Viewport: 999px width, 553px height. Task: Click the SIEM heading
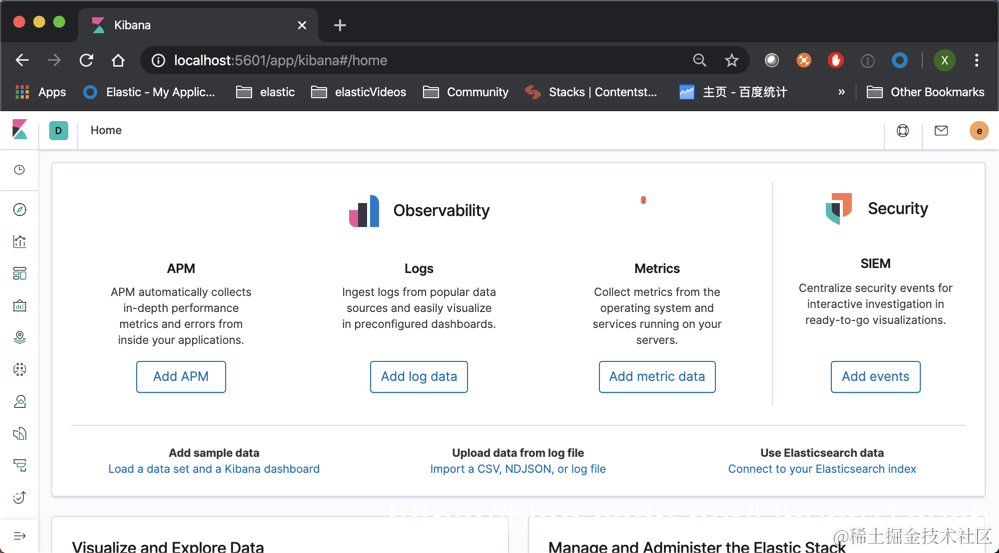pos(875,263)
